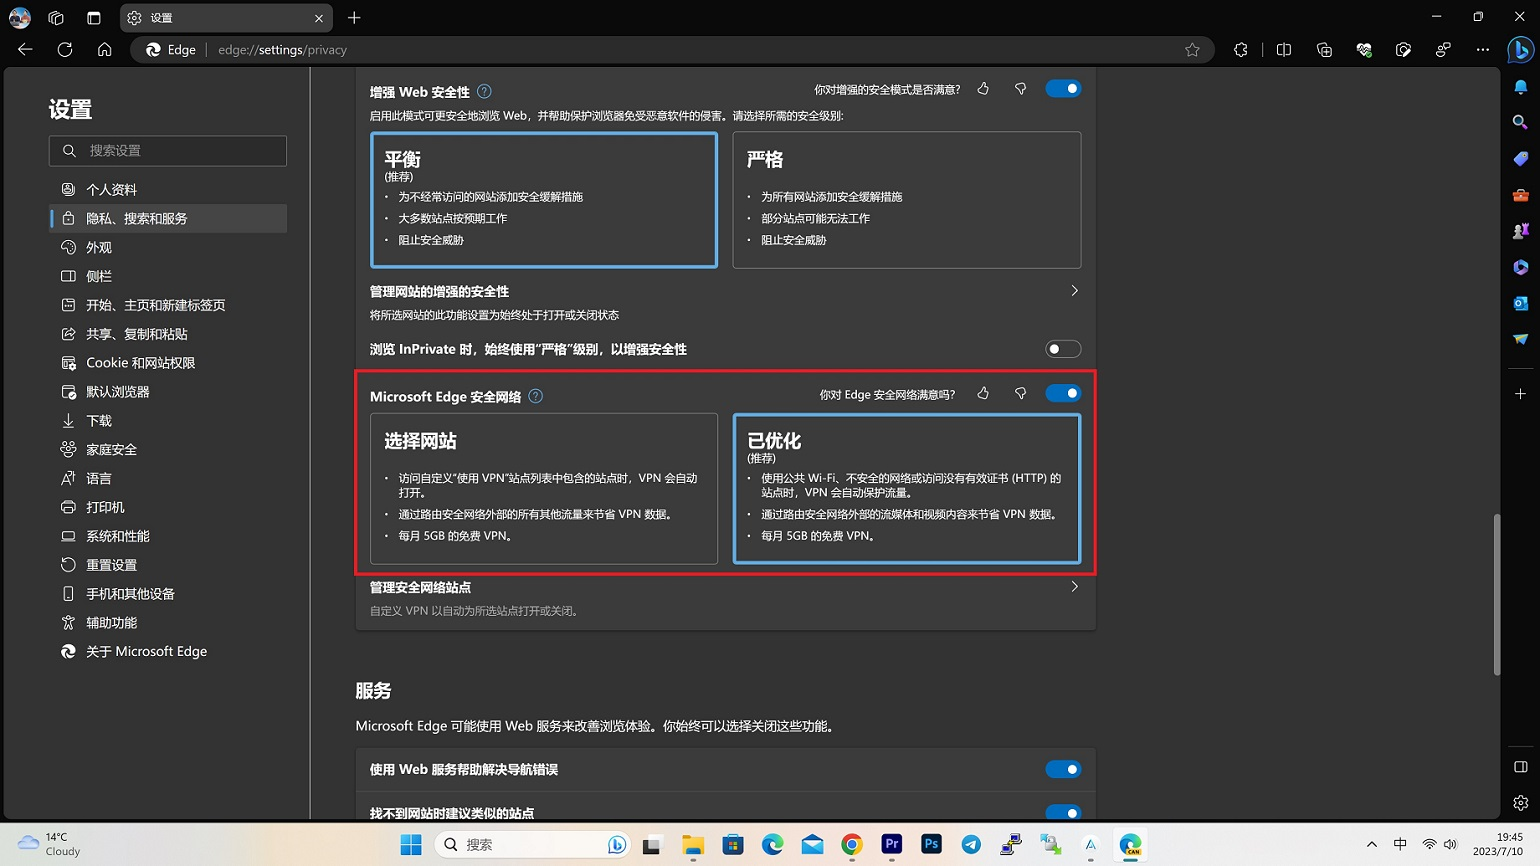This screenshot has height=866, width=1540.
Task: Click thumbs up for Edge secure network
Action: coord(983,394)
